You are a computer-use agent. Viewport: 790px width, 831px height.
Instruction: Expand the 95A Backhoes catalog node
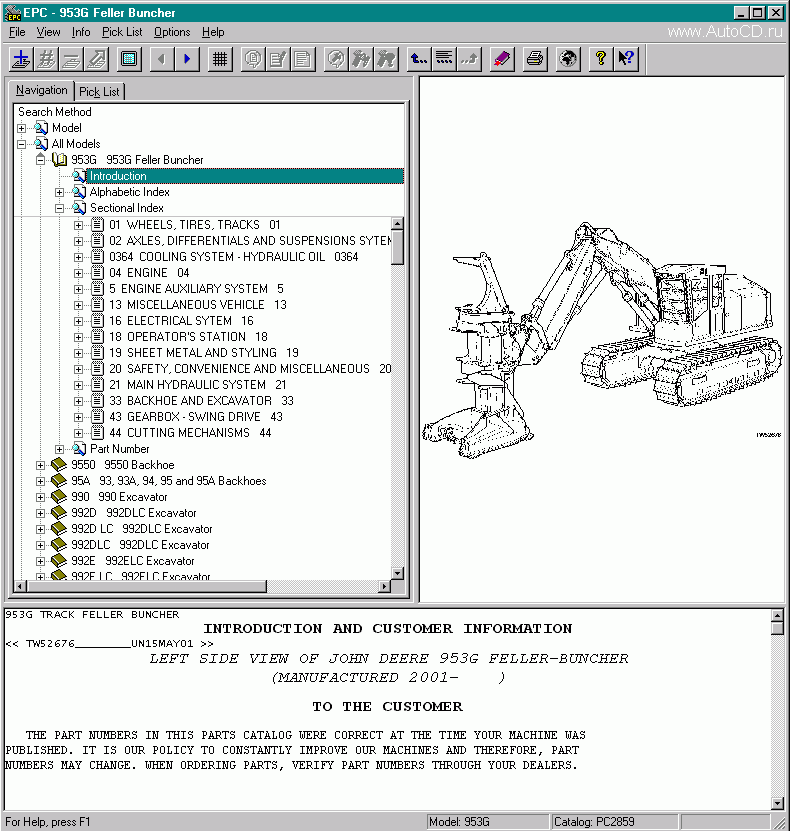[x=40, y=481]
